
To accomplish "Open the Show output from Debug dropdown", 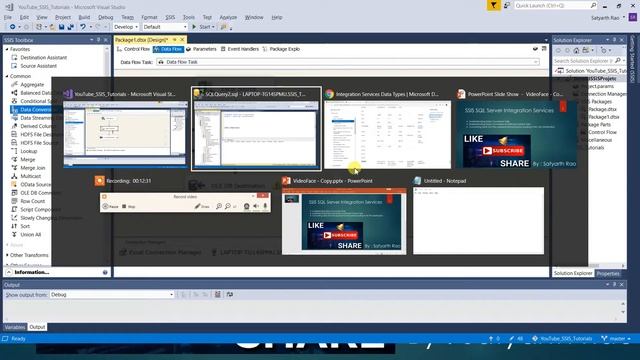I will [112, 295].
